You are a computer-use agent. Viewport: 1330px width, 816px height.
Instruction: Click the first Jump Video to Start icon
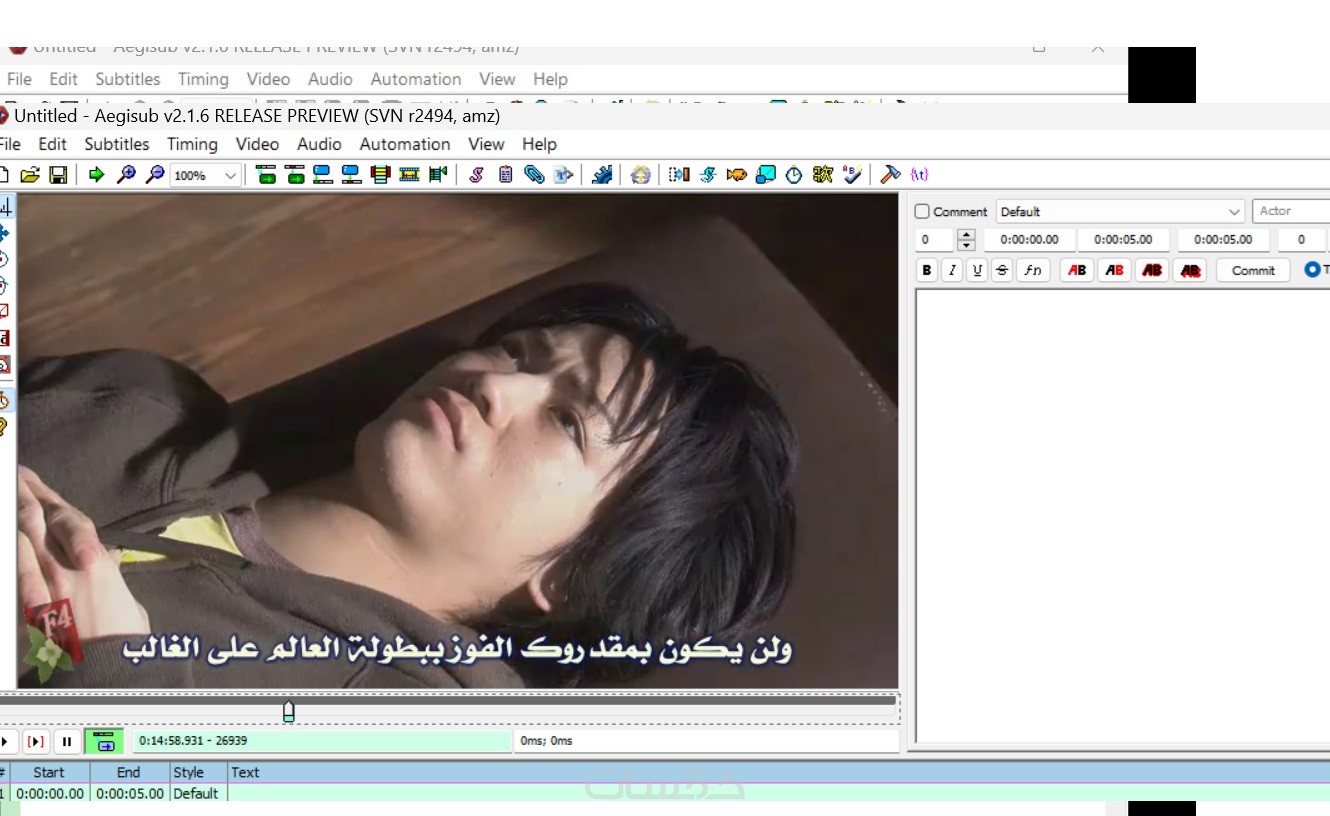point(266,175)
